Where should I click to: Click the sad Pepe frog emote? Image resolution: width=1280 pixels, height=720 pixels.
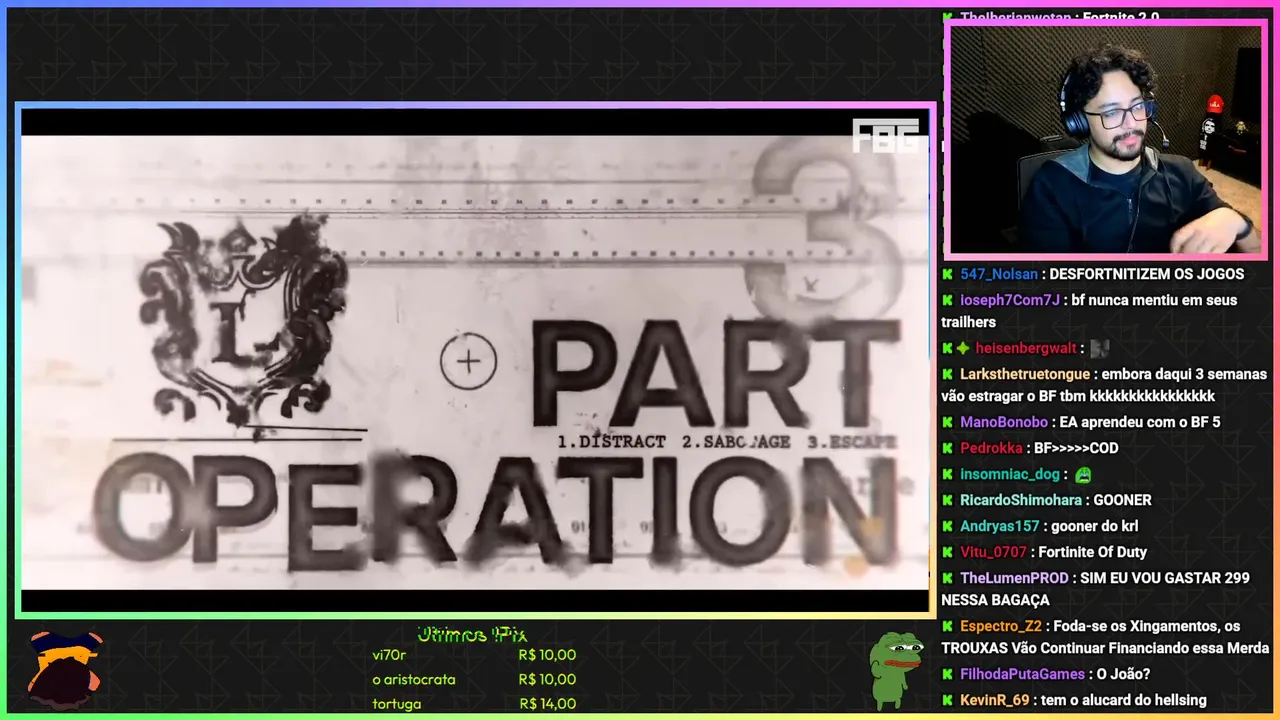point(895,669)
